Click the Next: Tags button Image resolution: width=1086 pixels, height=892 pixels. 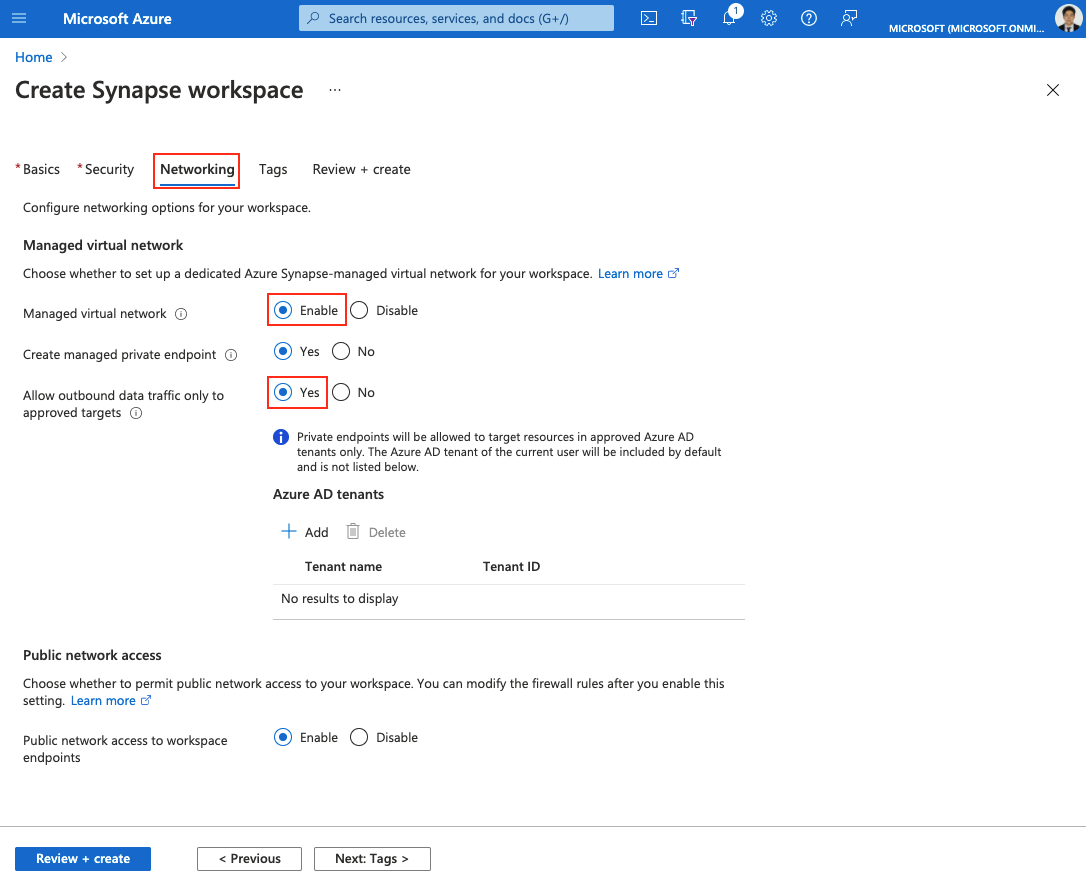point(372,858)
